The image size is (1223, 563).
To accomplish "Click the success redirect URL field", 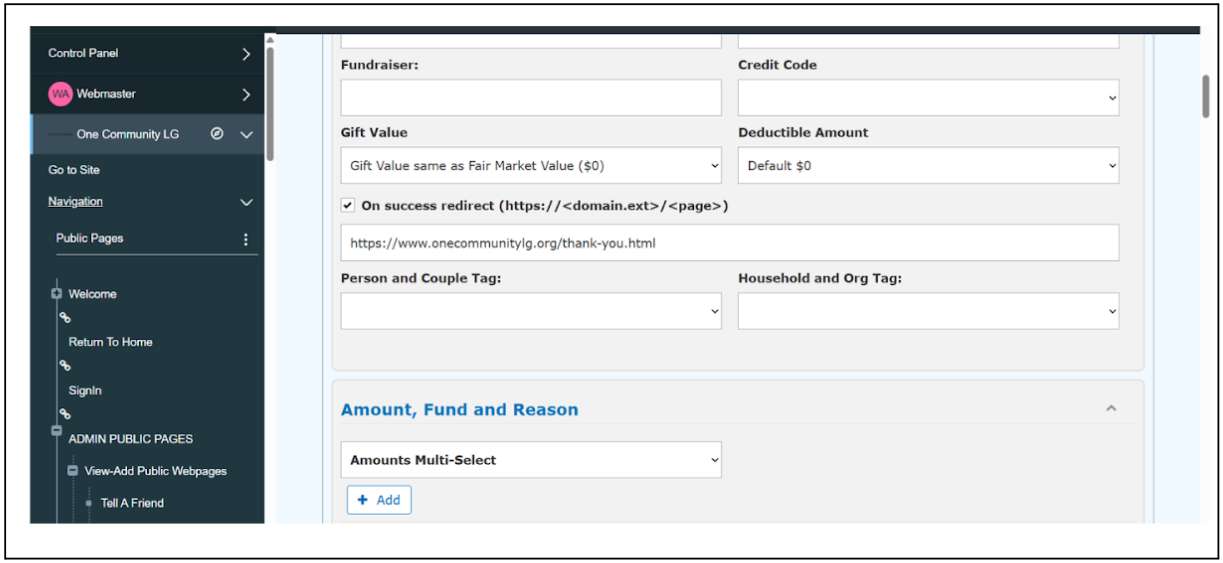I will (x=730, y=243).
